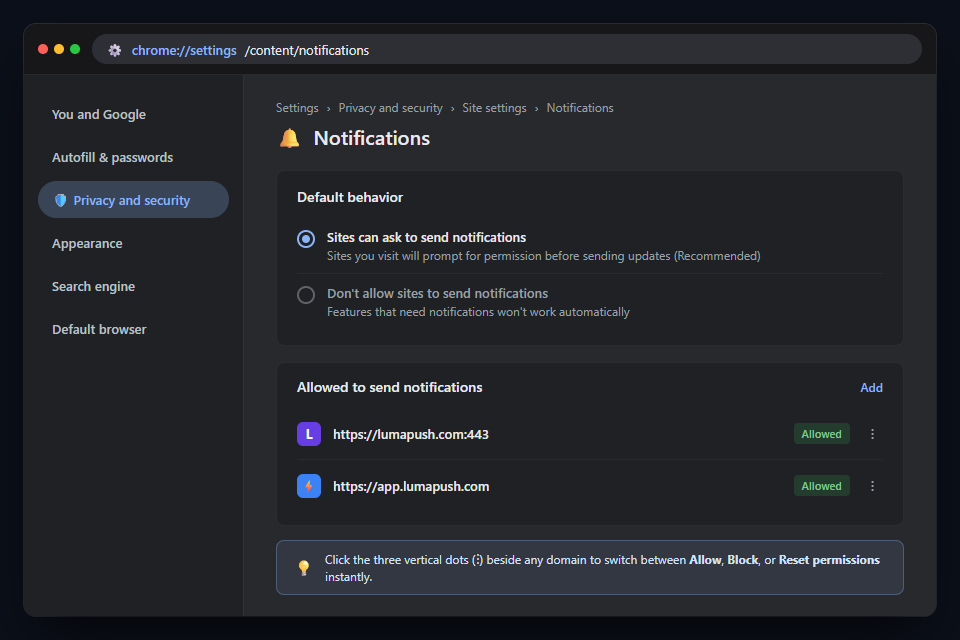Click the lightning icon for app.lumapush.com
The width and height of the screenshot is (960, 640).
(x=309, y=486)
